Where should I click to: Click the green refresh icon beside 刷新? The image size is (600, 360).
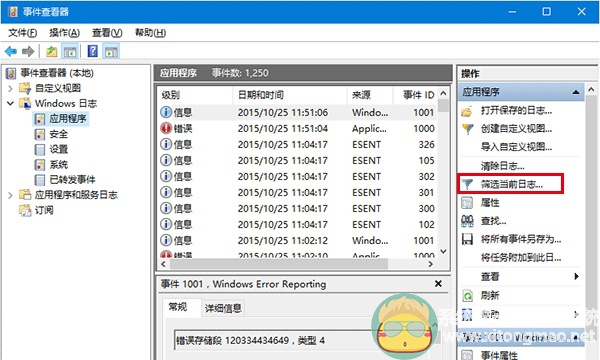click(467, 295)
